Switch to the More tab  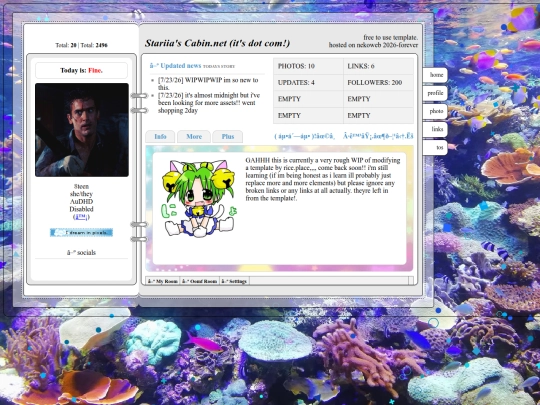click(x=194, y=137)
